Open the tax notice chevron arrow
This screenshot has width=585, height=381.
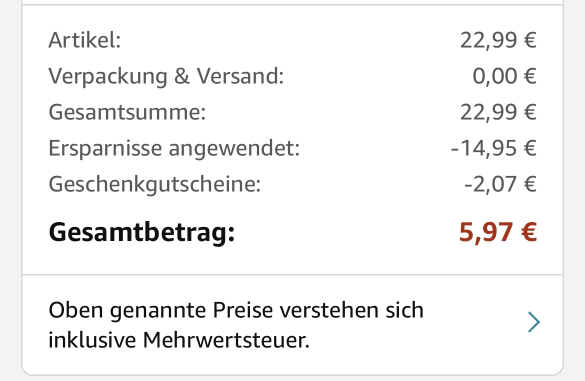pyautogui.click(x=534, y=323)
